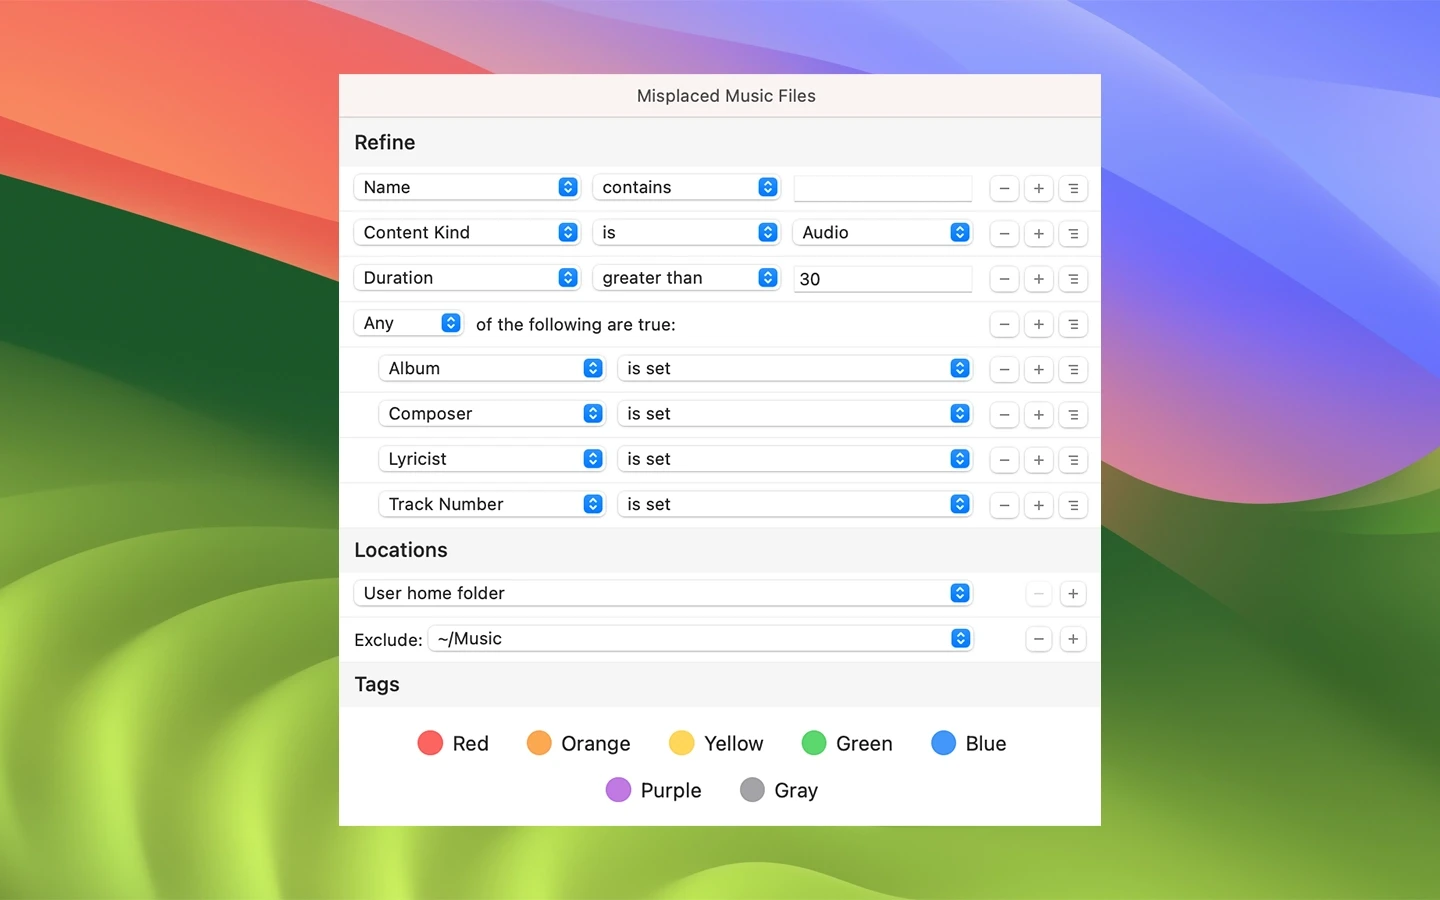Screen dimensions: 1440x900
Task: Open the Audio content kind dropdown
Action: pos(882,233)
